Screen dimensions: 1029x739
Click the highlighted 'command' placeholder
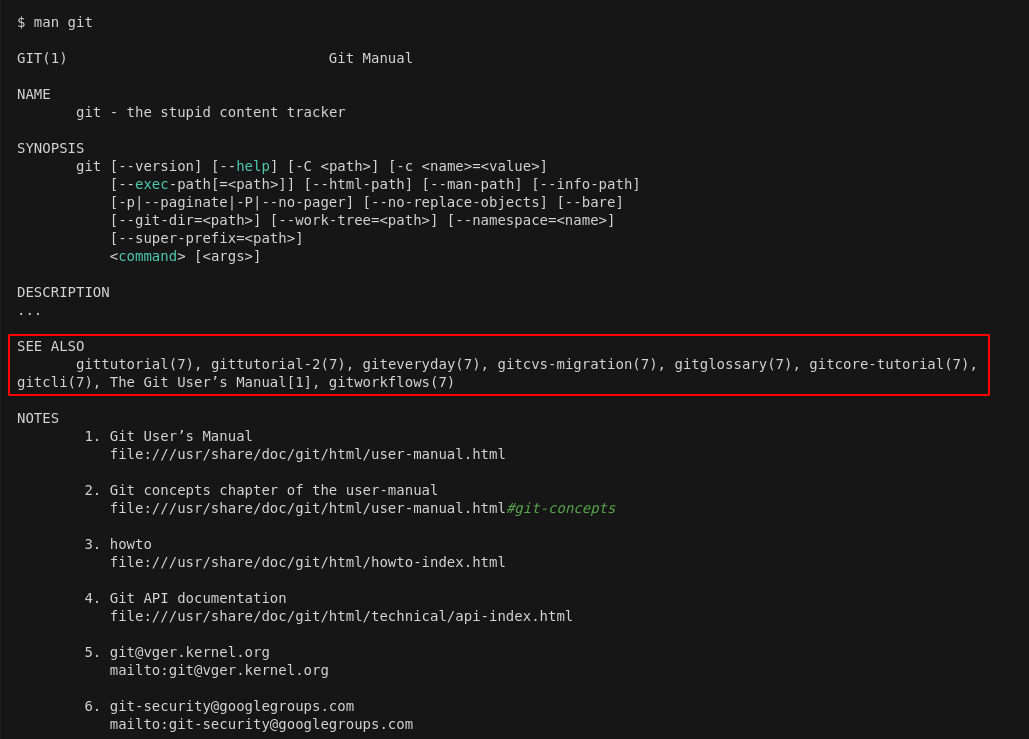click(x=148, y=257)
